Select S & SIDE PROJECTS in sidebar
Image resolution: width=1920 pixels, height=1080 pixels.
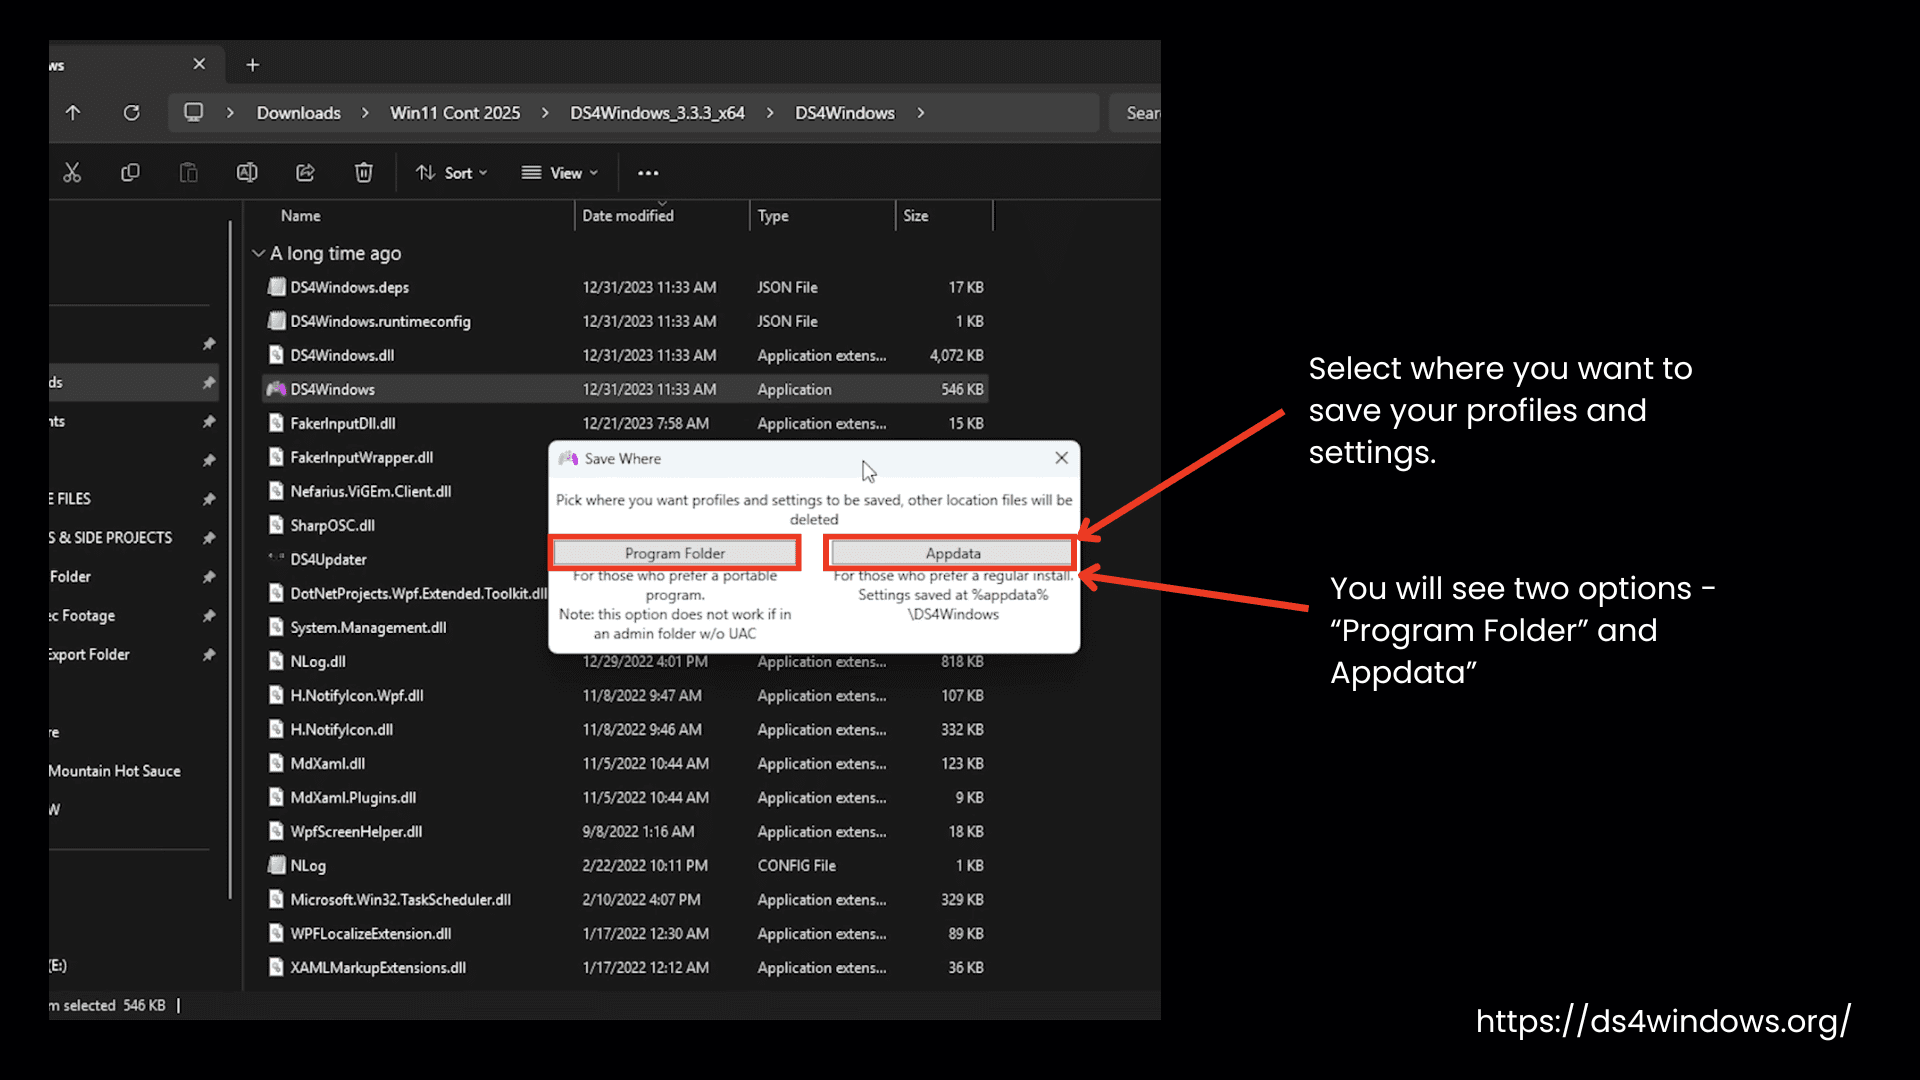[x=110, y=538]
